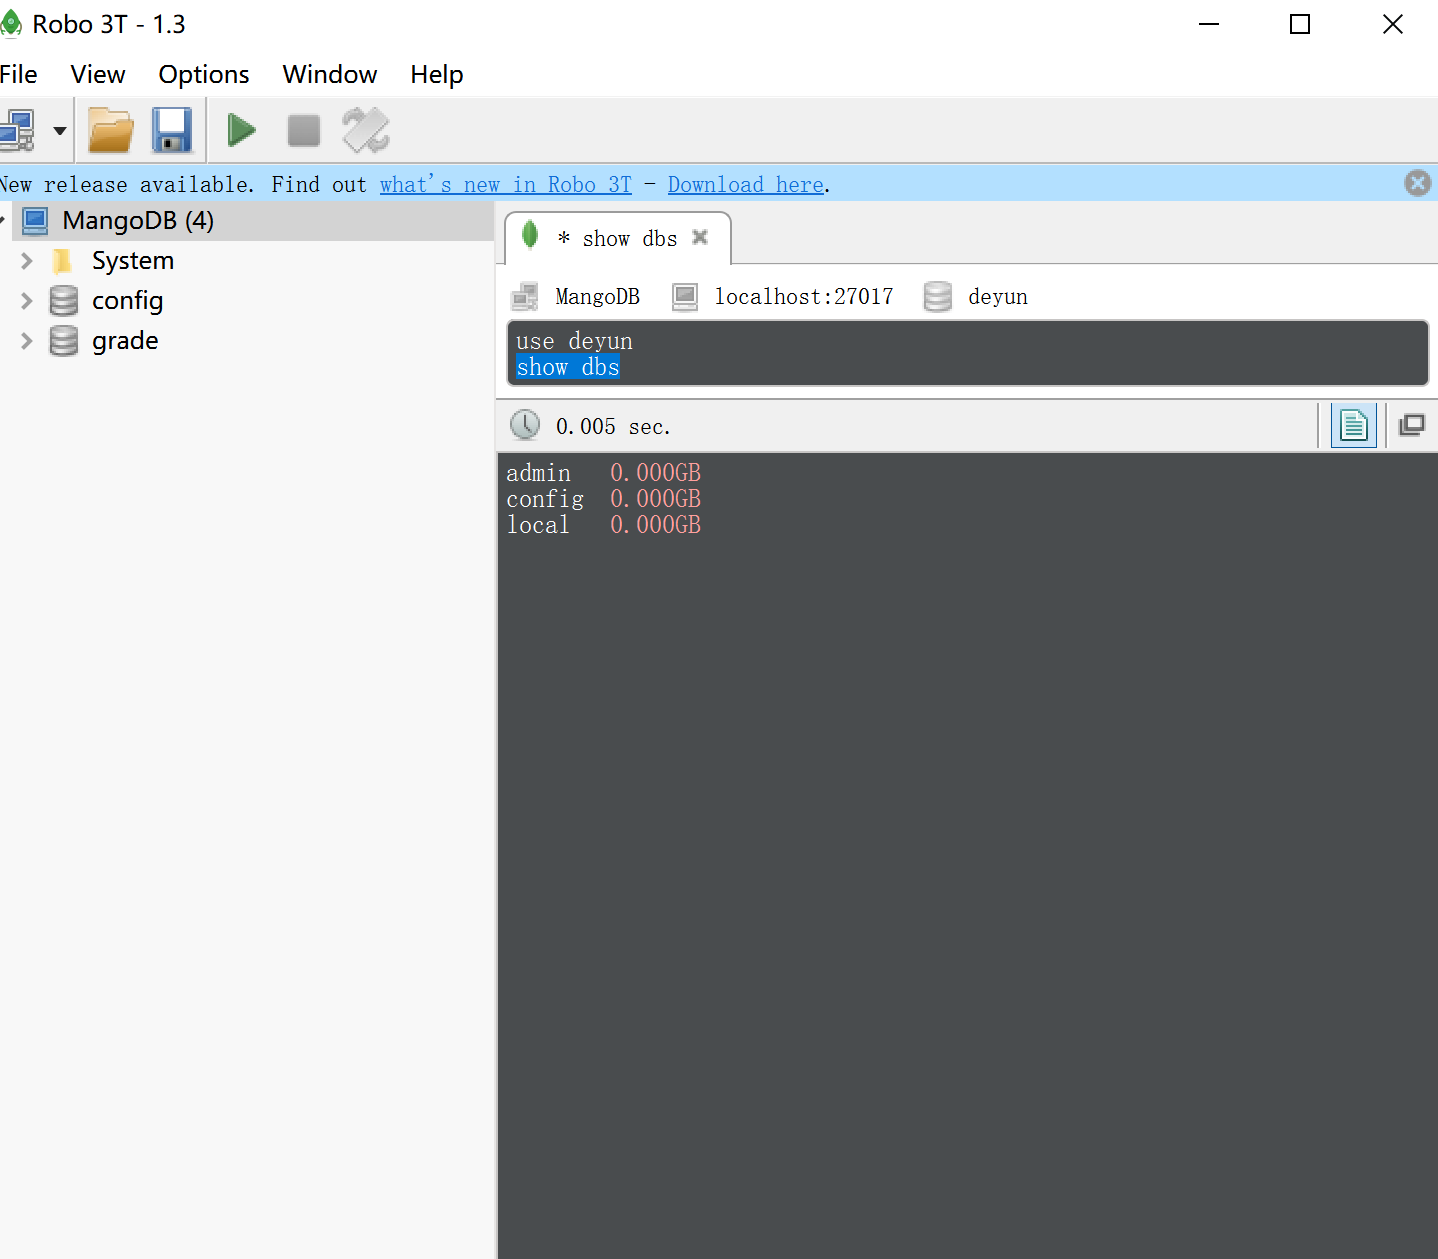This screenshot has height=1259, width=1438.
Task: Click the deyun database icon in header
Action: [x=938, y=297]
